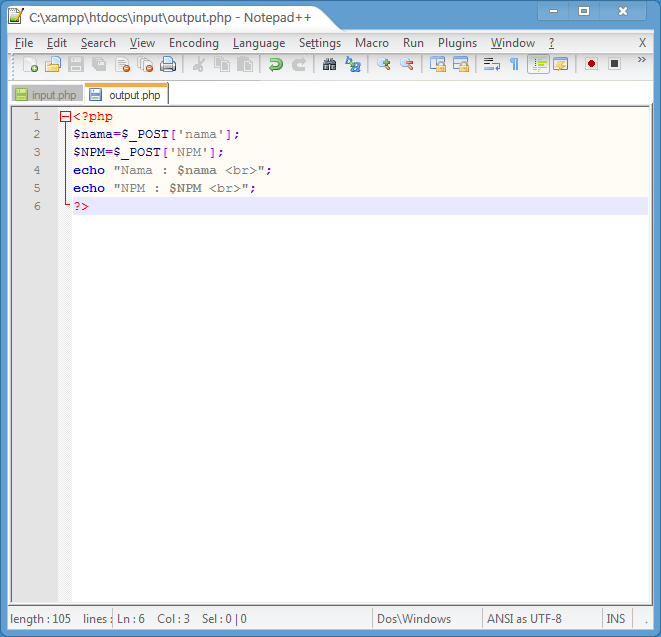Viewport: 661px width, 637px height.
Task: Open the Window menu
Action: [513, 43]
